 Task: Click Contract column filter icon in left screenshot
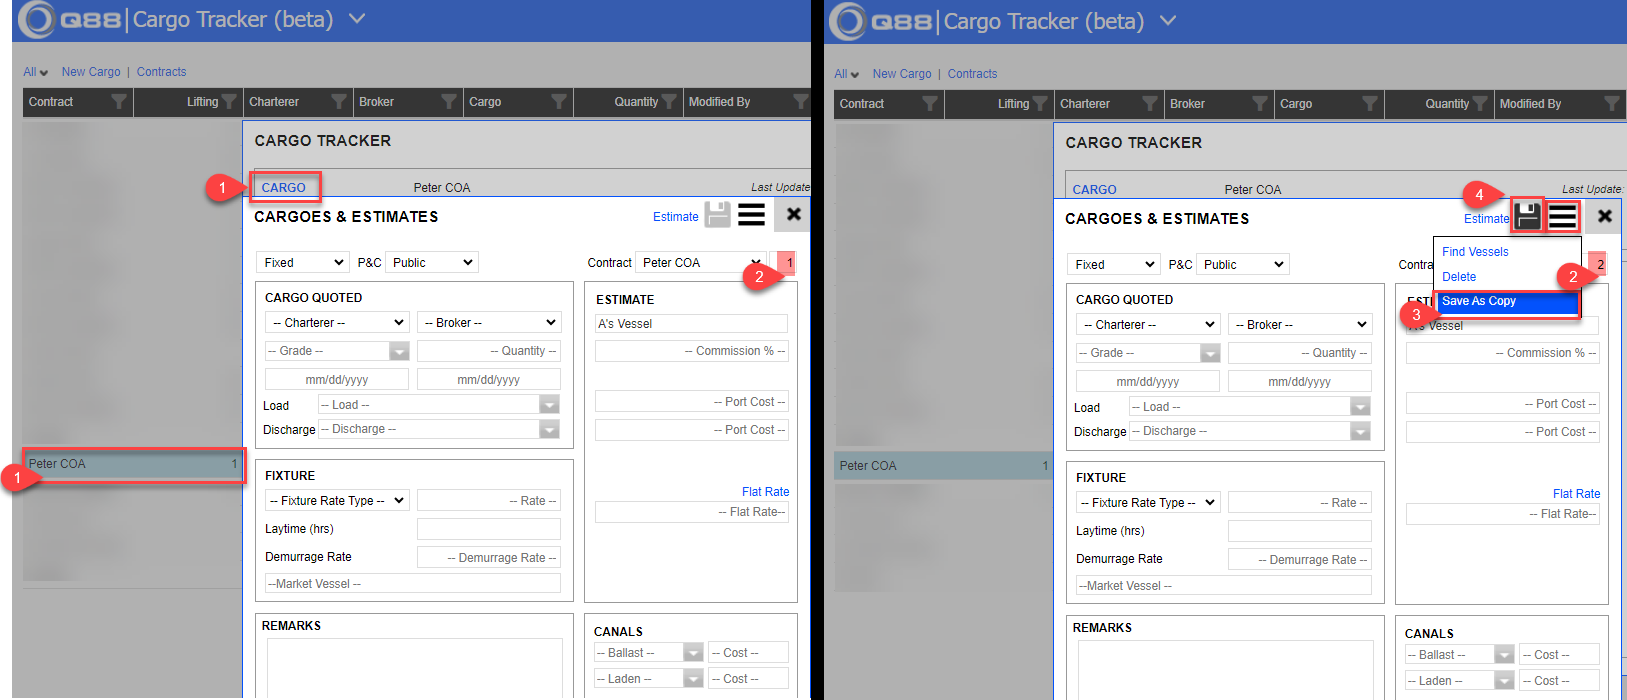[x=119, y=102]
